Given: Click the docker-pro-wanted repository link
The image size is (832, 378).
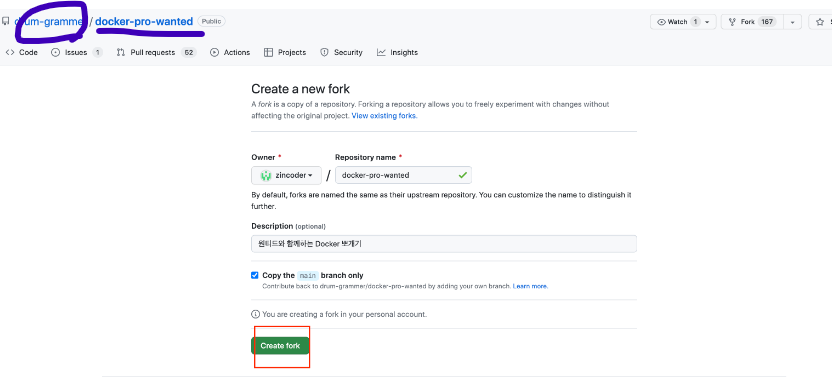Looking at the screenshot, I should coord(144,22).
